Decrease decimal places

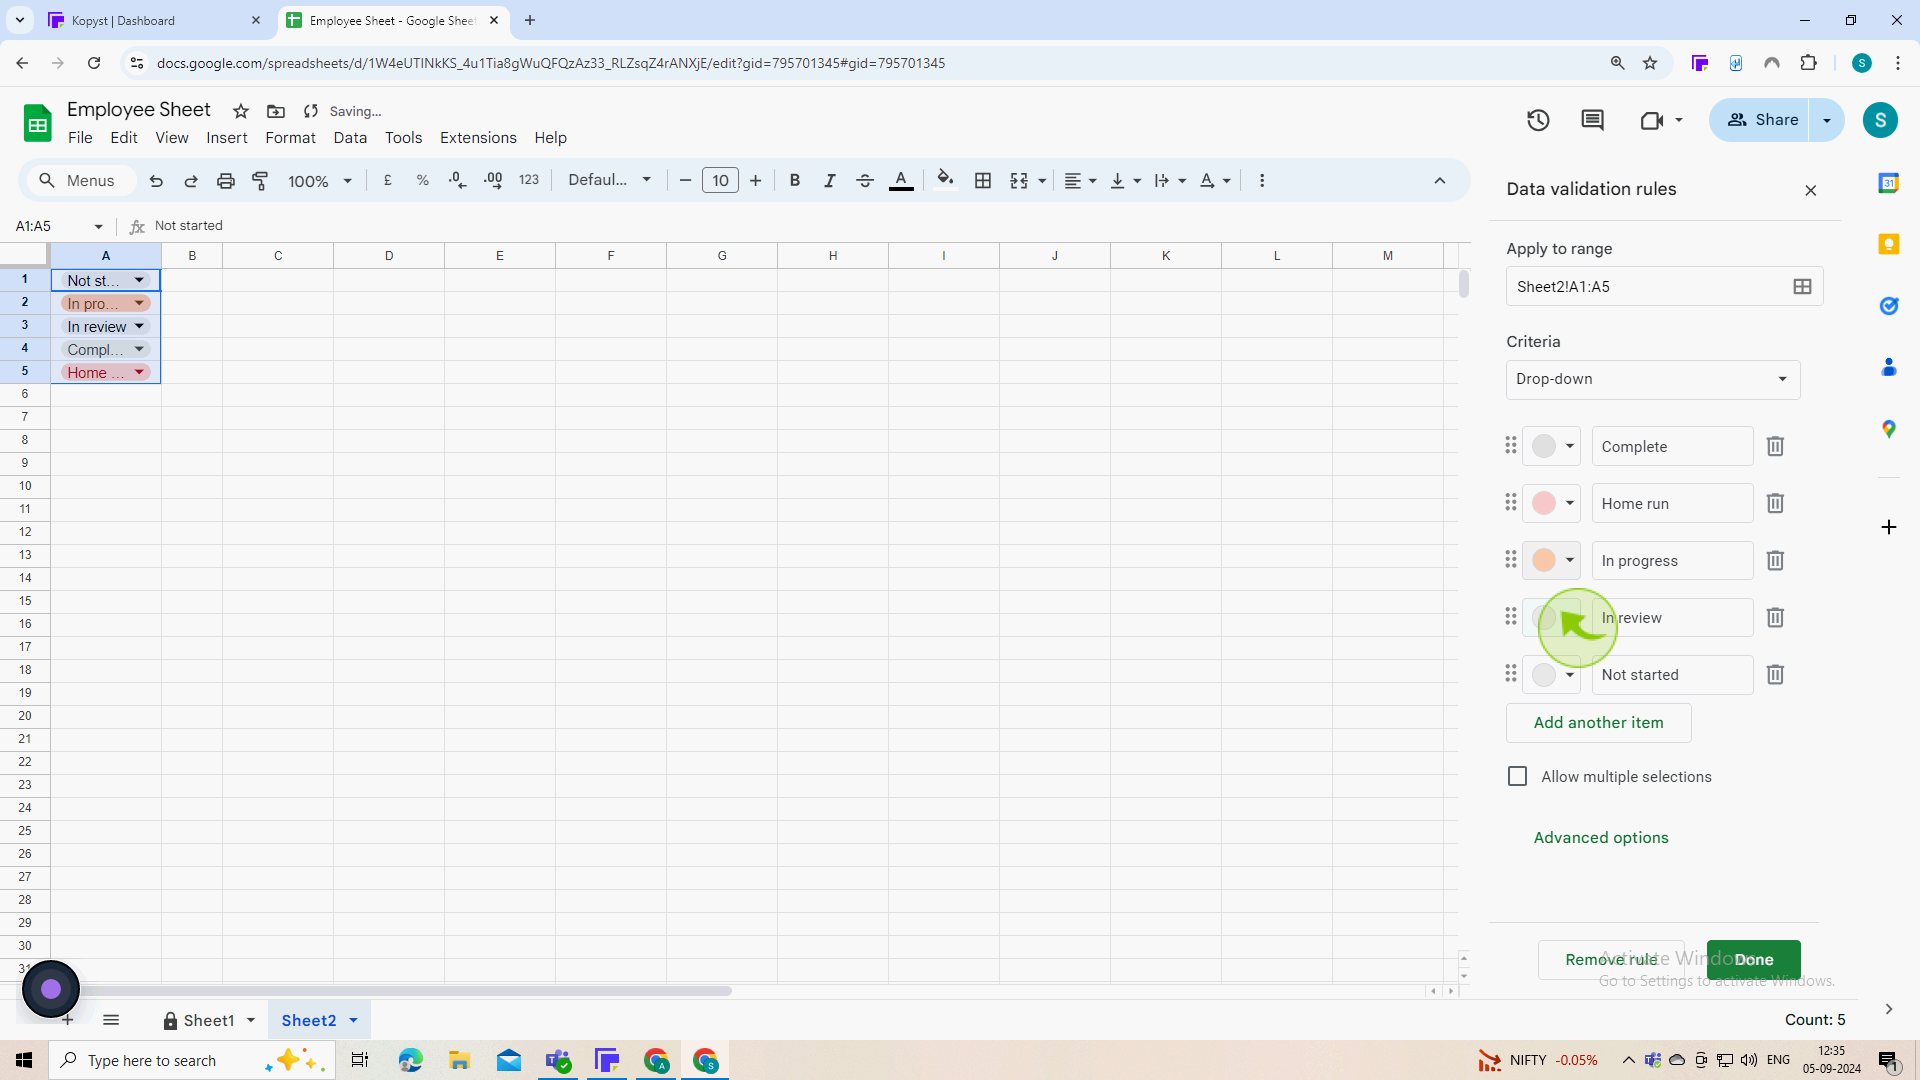coord(457,181)
